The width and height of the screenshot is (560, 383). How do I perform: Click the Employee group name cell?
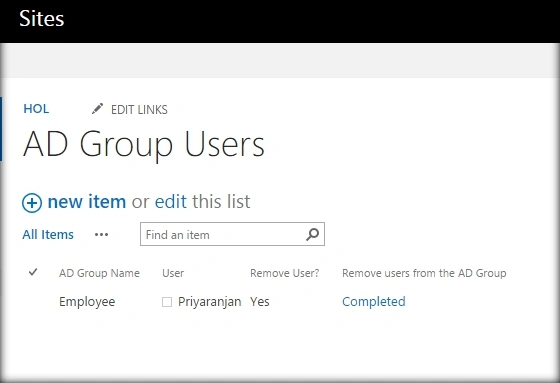click(87, 302)
